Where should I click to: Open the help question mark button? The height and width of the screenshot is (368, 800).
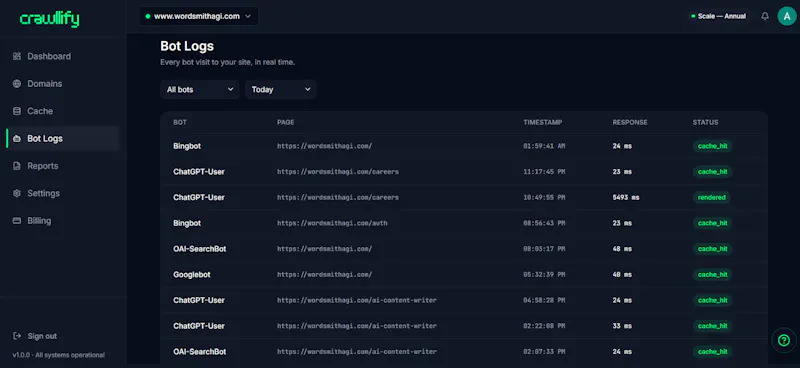tap(784, 340)
